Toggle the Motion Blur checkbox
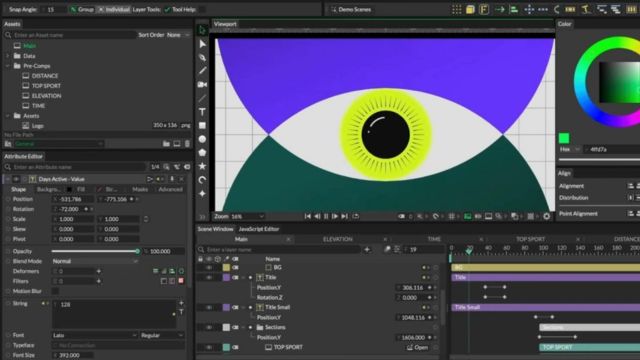The width and height of the screenshot is (640, 360). (55, 291)
